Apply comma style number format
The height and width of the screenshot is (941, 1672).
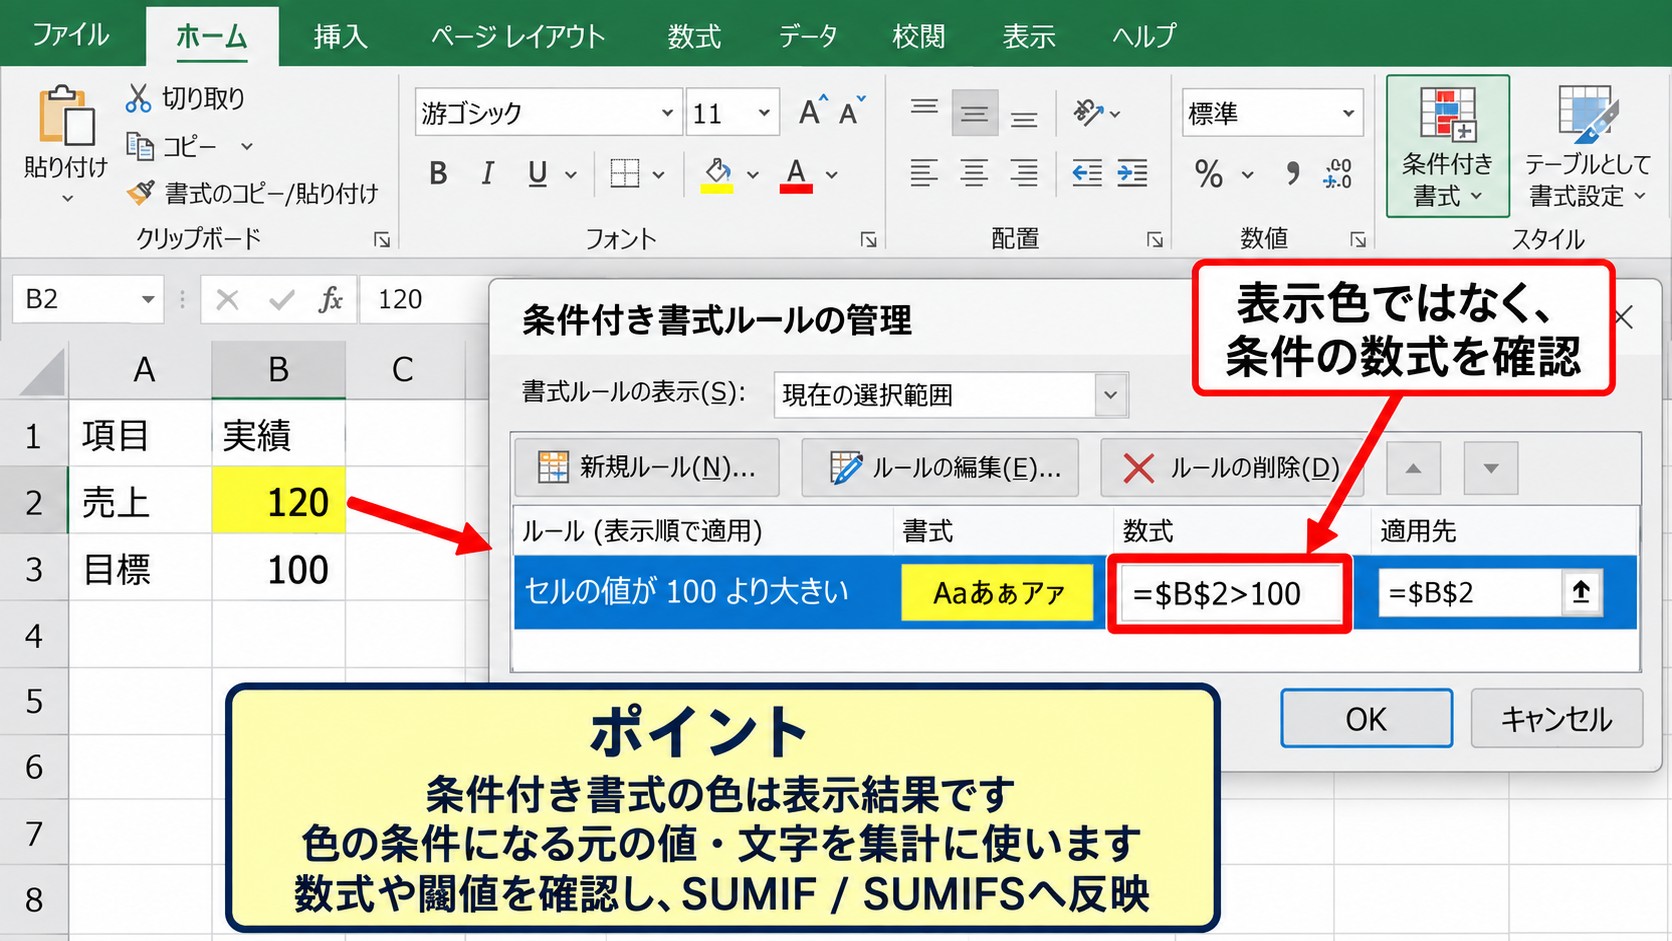[x=1293, y=174]
